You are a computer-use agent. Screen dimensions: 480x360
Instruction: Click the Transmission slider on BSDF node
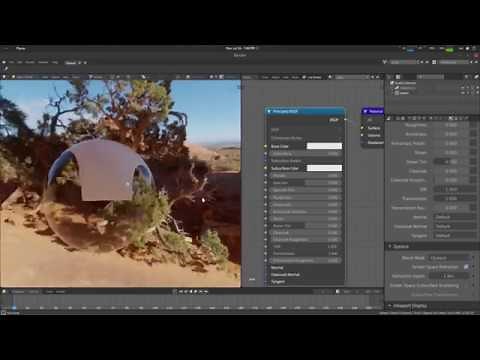point(305,253)
